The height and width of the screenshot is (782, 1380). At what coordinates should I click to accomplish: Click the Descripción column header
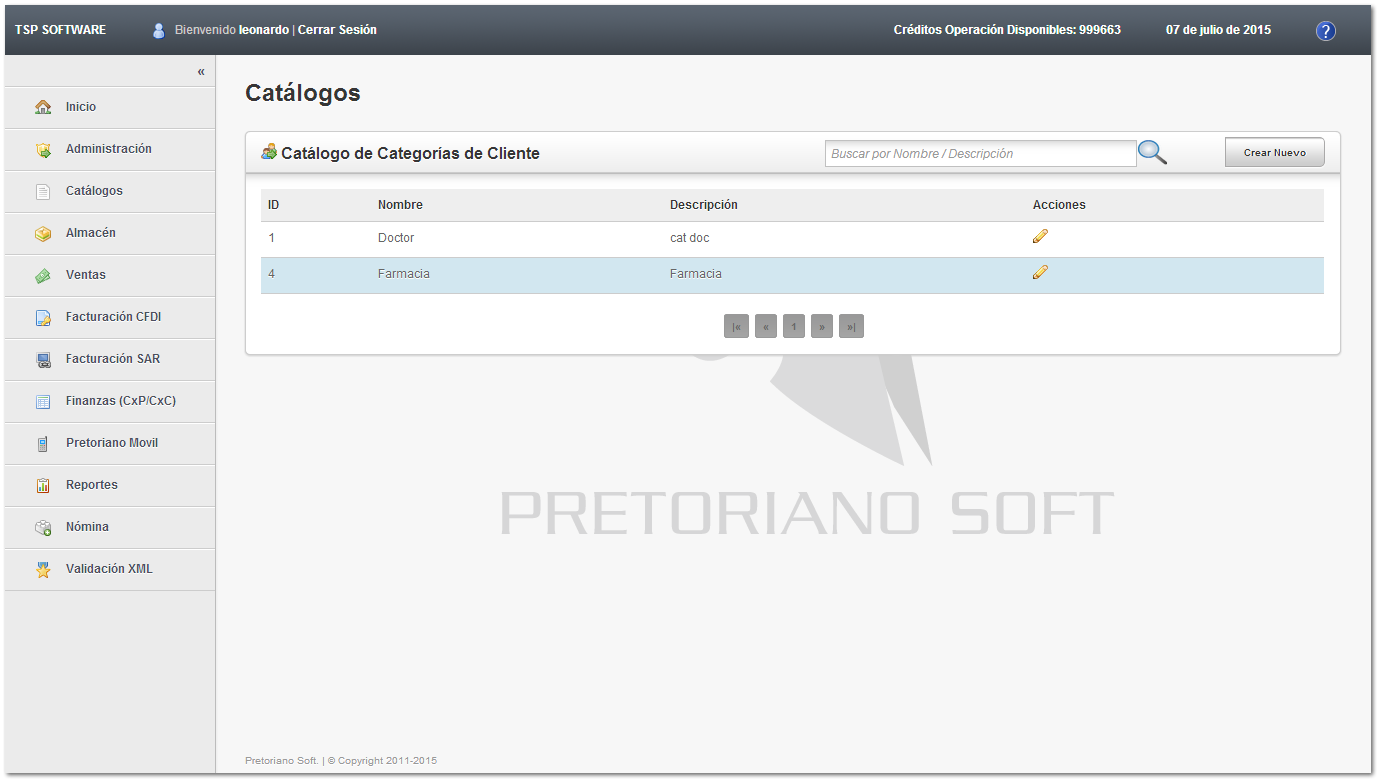pos(704,205)
